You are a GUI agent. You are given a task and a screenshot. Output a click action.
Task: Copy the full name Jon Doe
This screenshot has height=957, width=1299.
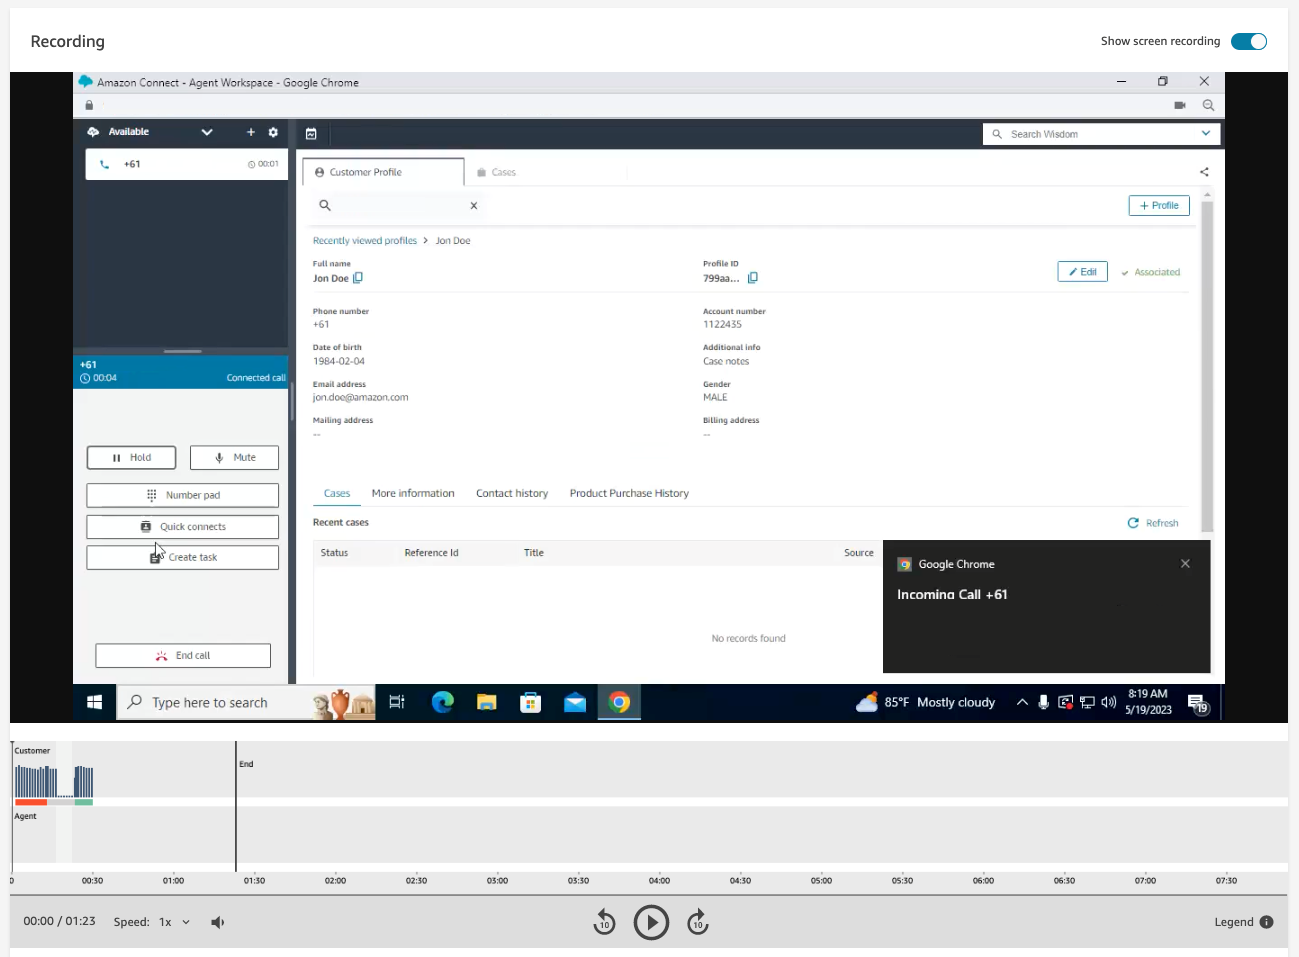(x=358, y=278)
